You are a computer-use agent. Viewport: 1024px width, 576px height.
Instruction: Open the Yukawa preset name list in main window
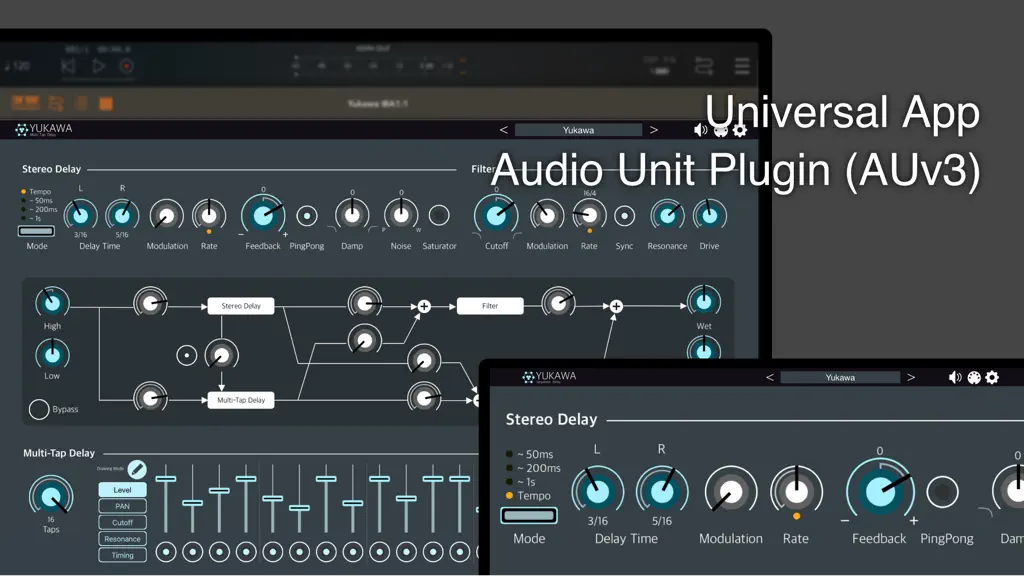579,130
